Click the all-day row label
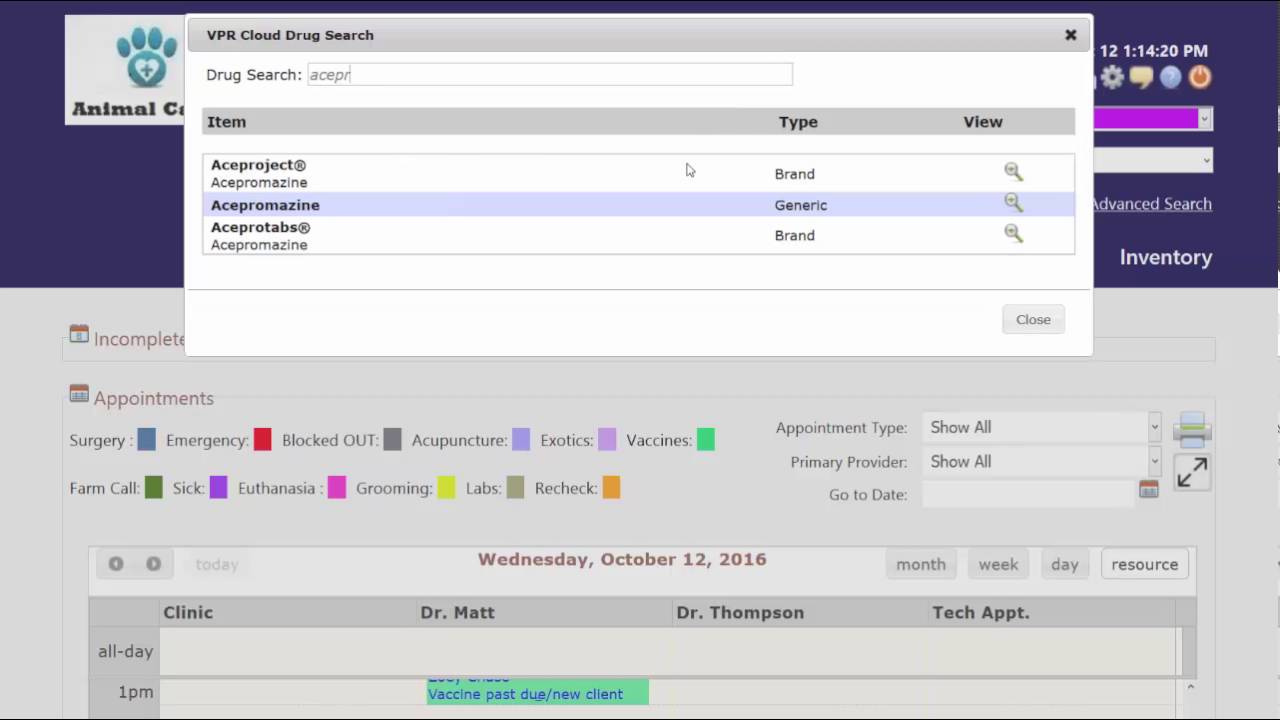Image resolution: width=1280 pixels, height=720 pixels. tap(125, 651)
